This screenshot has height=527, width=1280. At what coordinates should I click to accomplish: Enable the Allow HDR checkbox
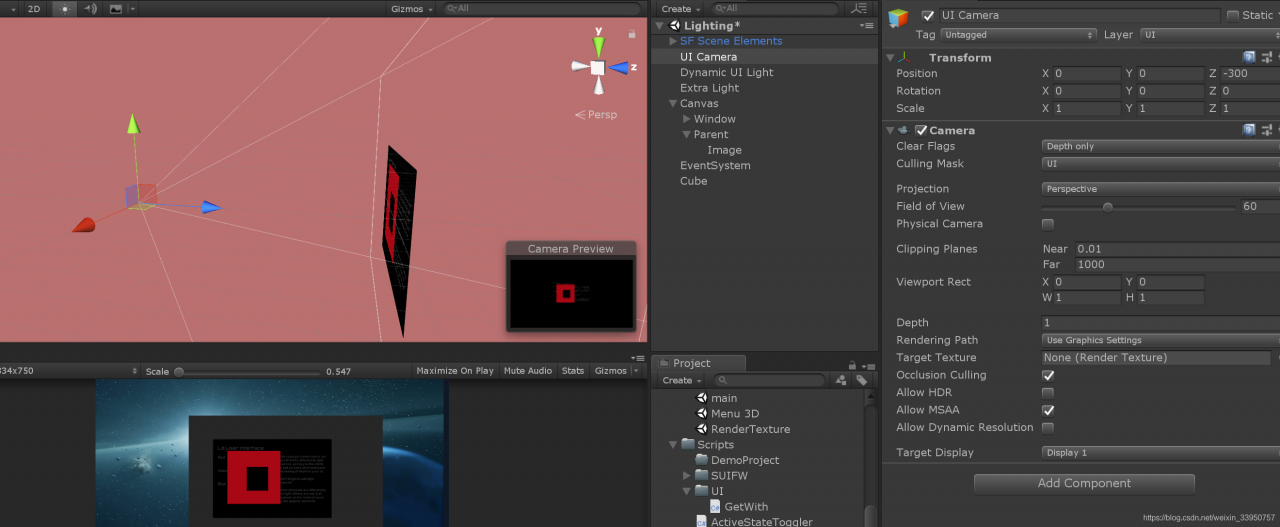point(1048,393)
